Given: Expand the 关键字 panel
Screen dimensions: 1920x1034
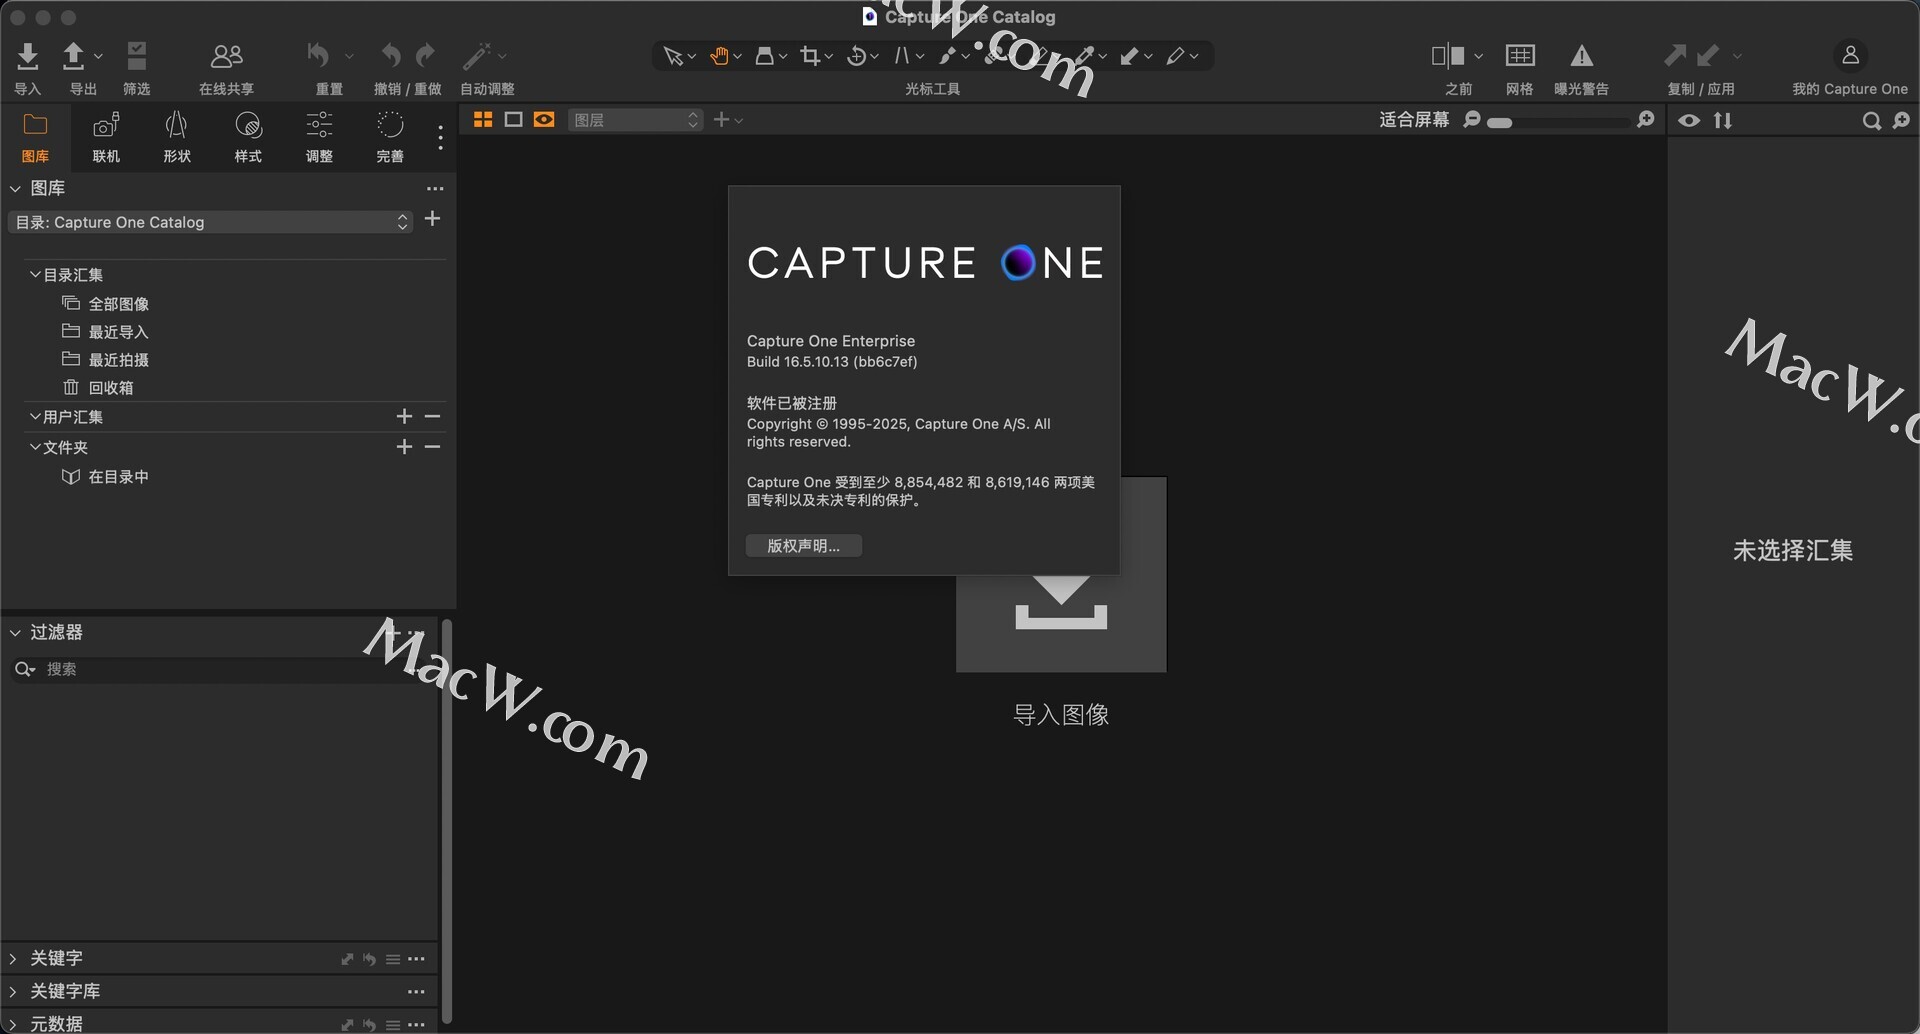Looking at the screenshot, I should pyautogui.click(x=13, y=958).
